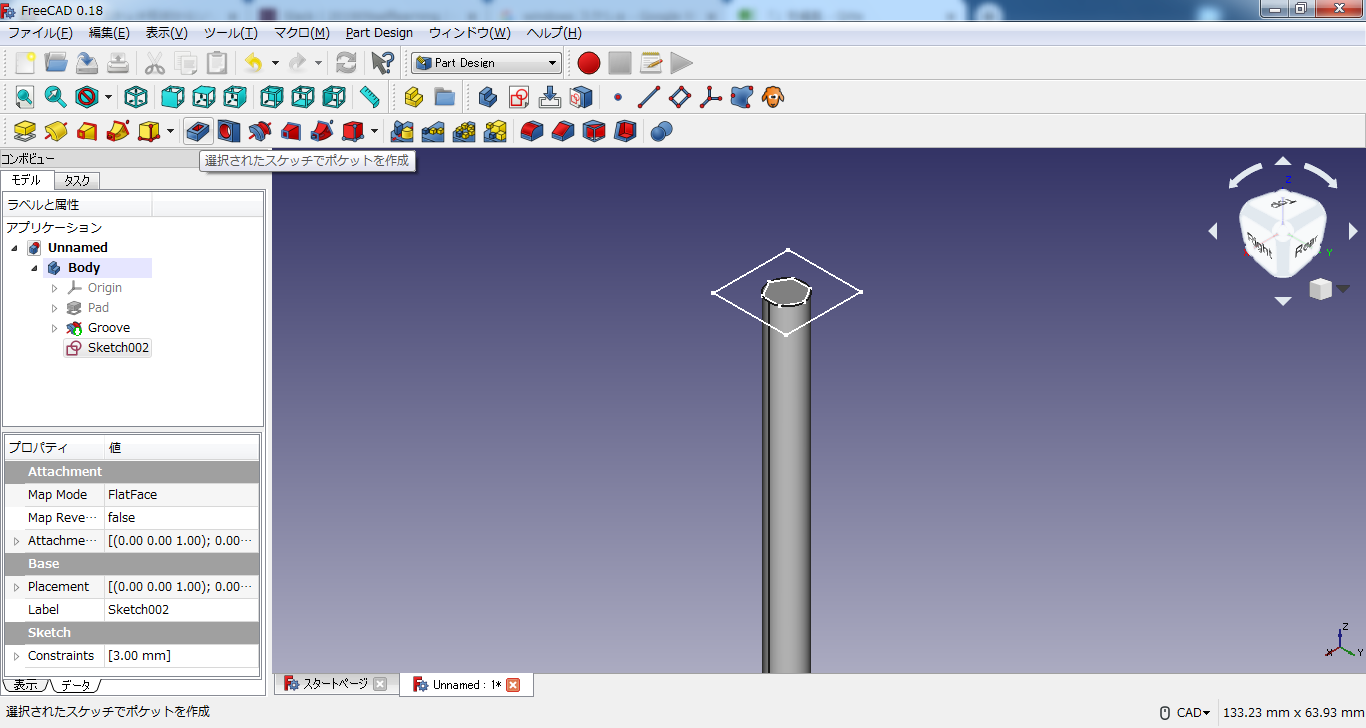Switch to the スタートページ document tab

tap(334, 684)
